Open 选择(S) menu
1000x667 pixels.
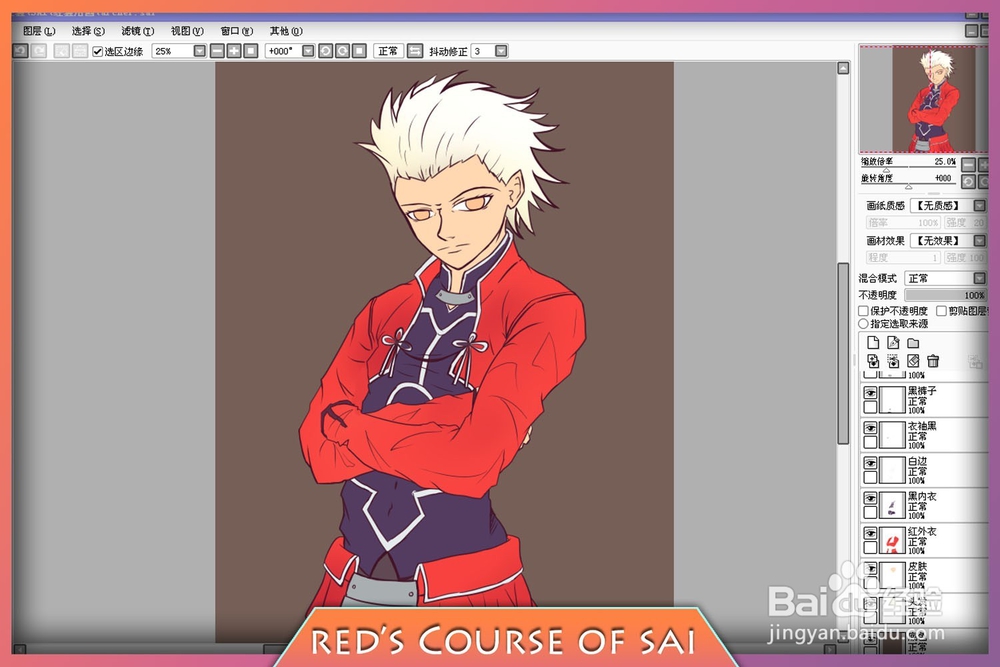click(88, 31)
